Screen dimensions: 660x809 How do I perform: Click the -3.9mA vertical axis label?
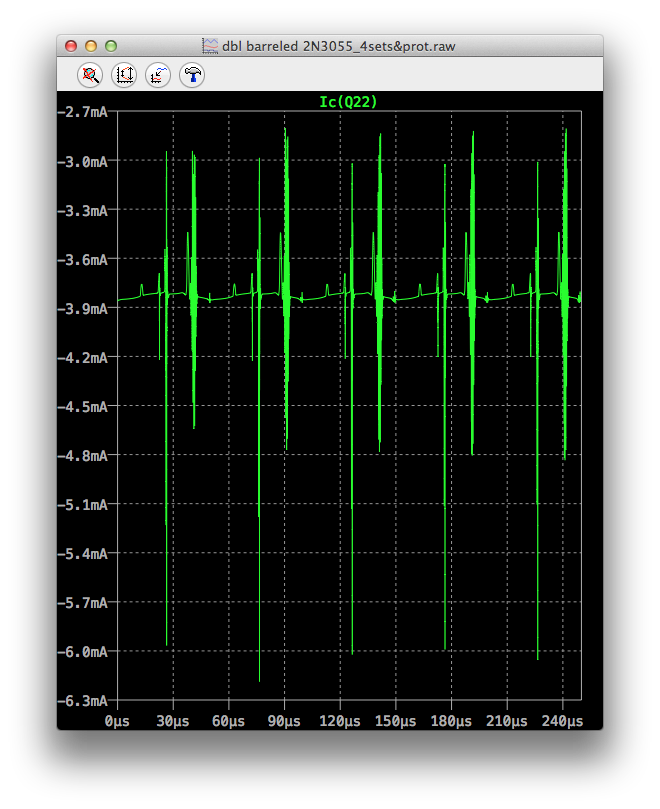[83, 309]
